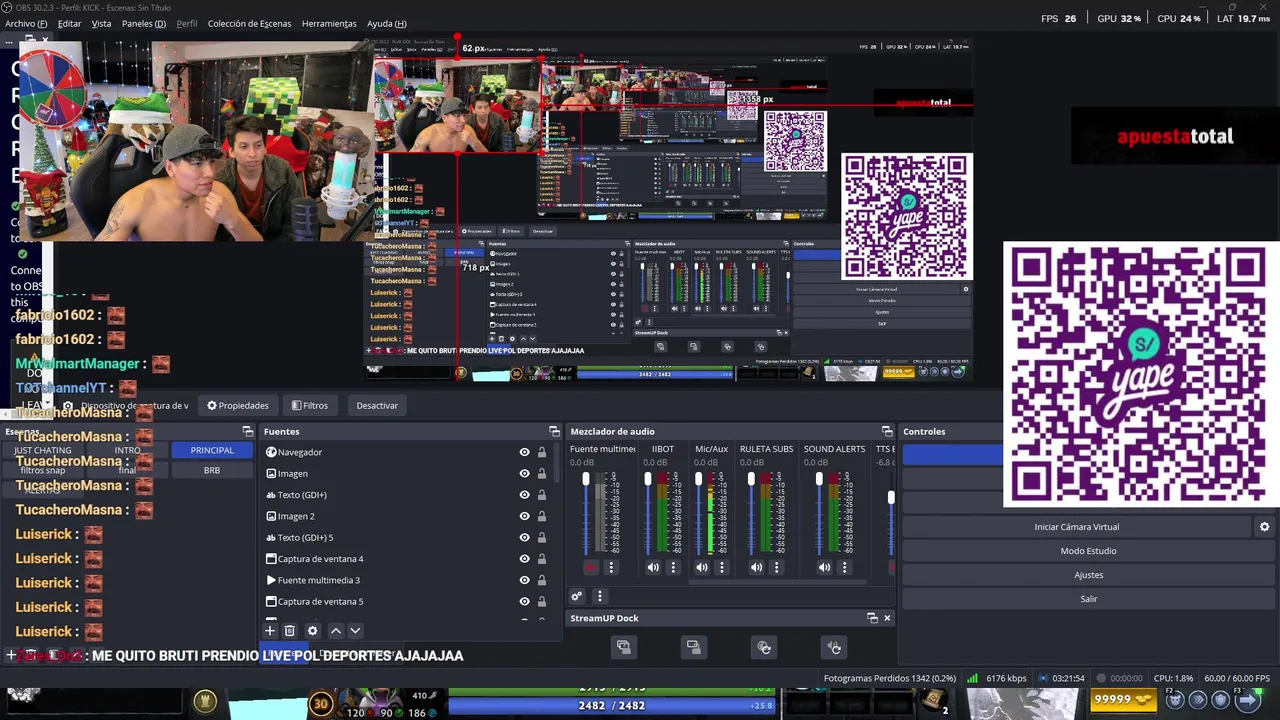
Task: Switch to the BRB scene
Action: point(212,470)
